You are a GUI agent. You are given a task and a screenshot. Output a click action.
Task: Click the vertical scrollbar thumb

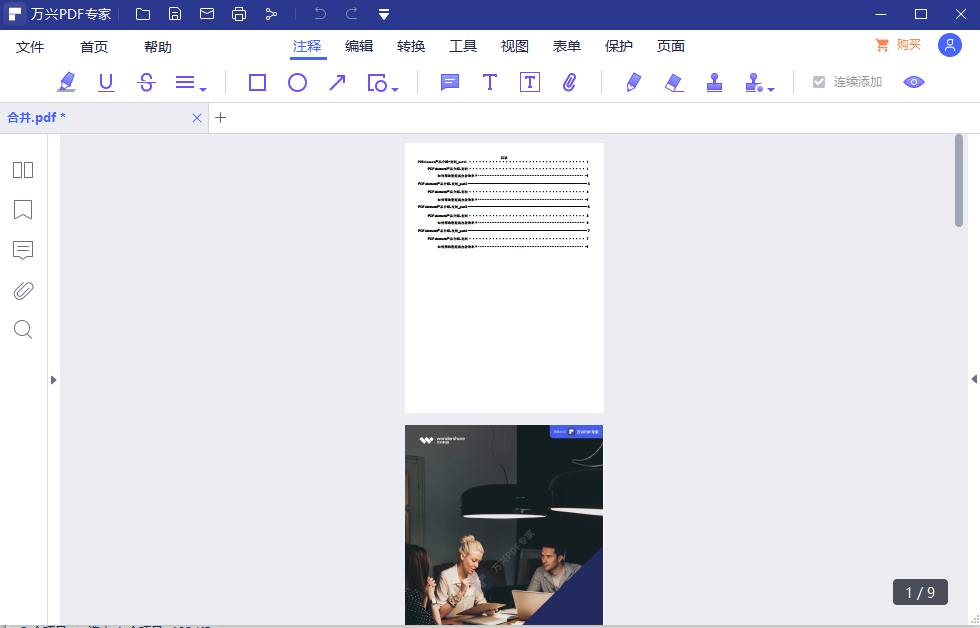959,180
